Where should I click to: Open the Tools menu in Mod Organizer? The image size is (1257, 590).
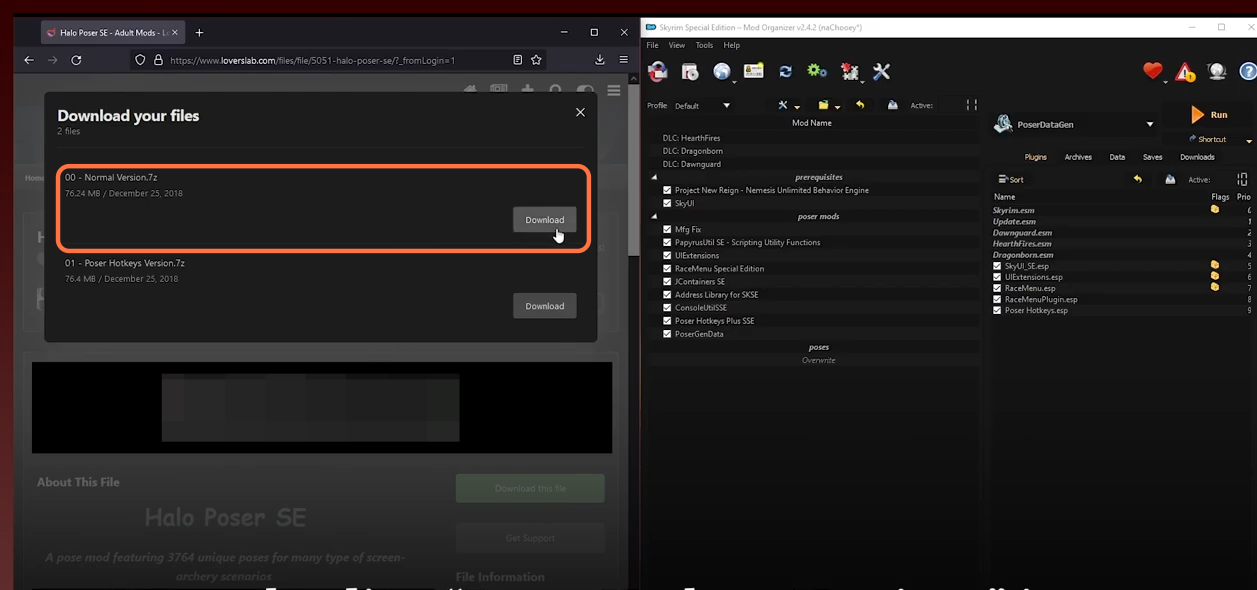(x=704, y=45)
